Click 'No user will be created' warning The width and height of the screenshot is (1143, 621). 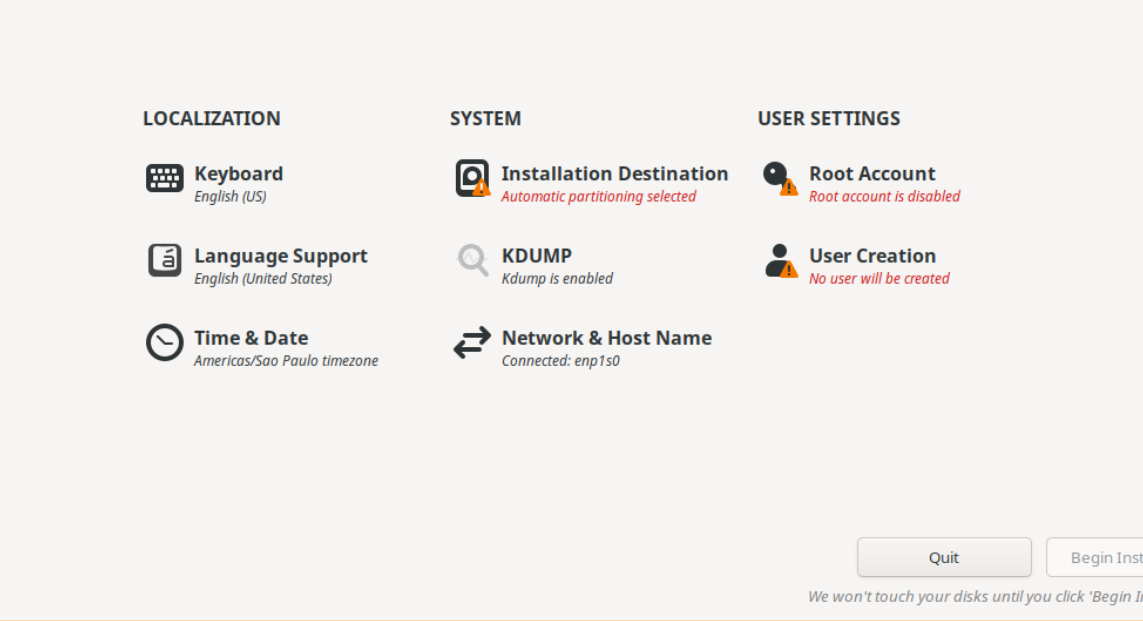[879, 279]
